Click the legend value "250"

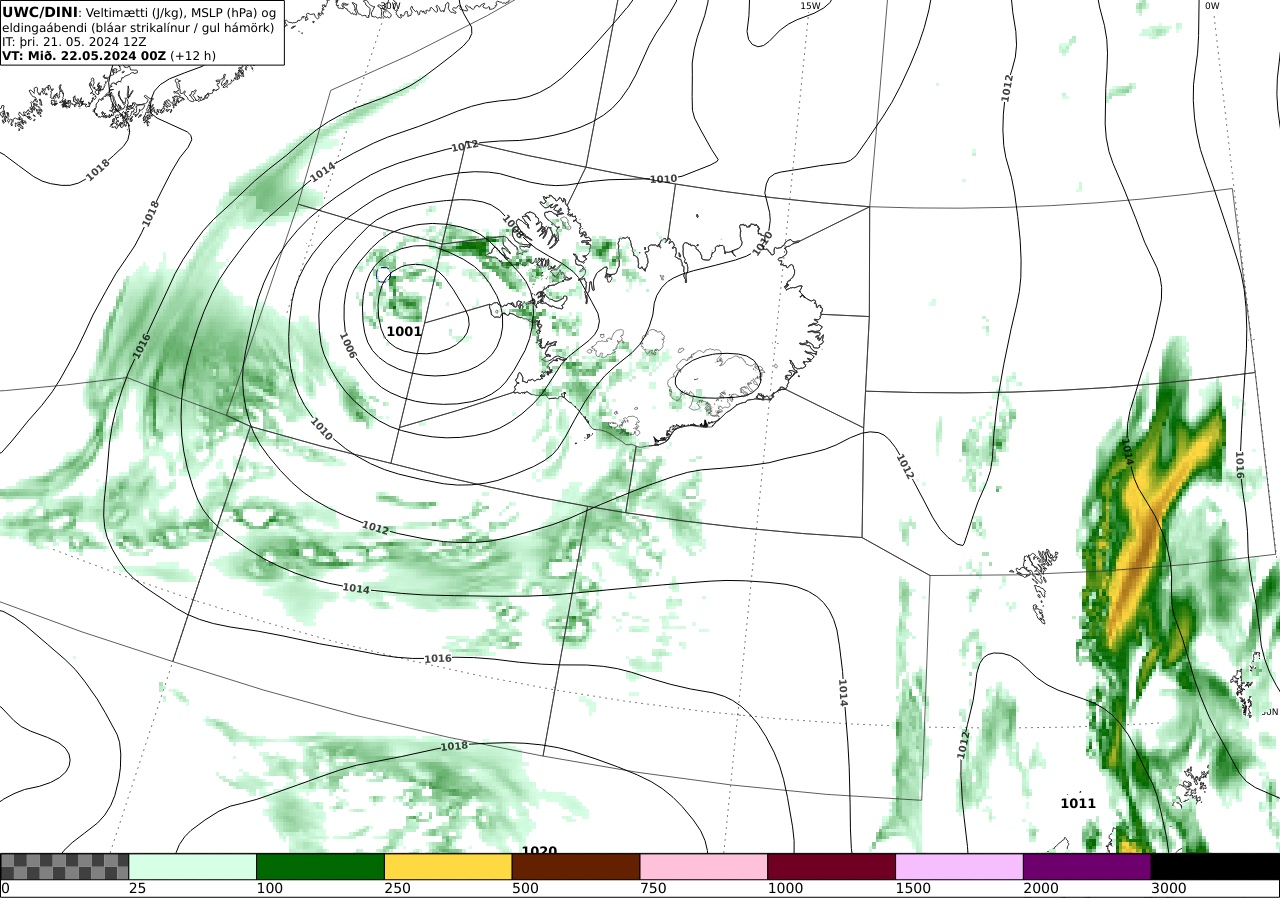[397, 888]
